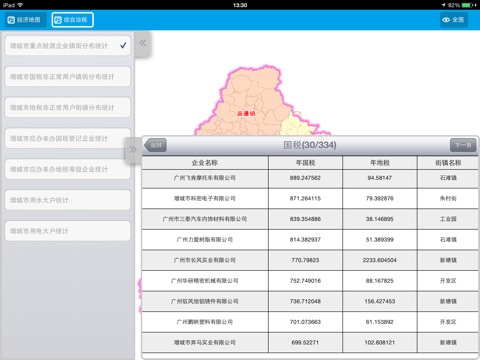Click the 派潭镇 label on the map
This screenshot has width=480, height=360.
tap(246, 114)
